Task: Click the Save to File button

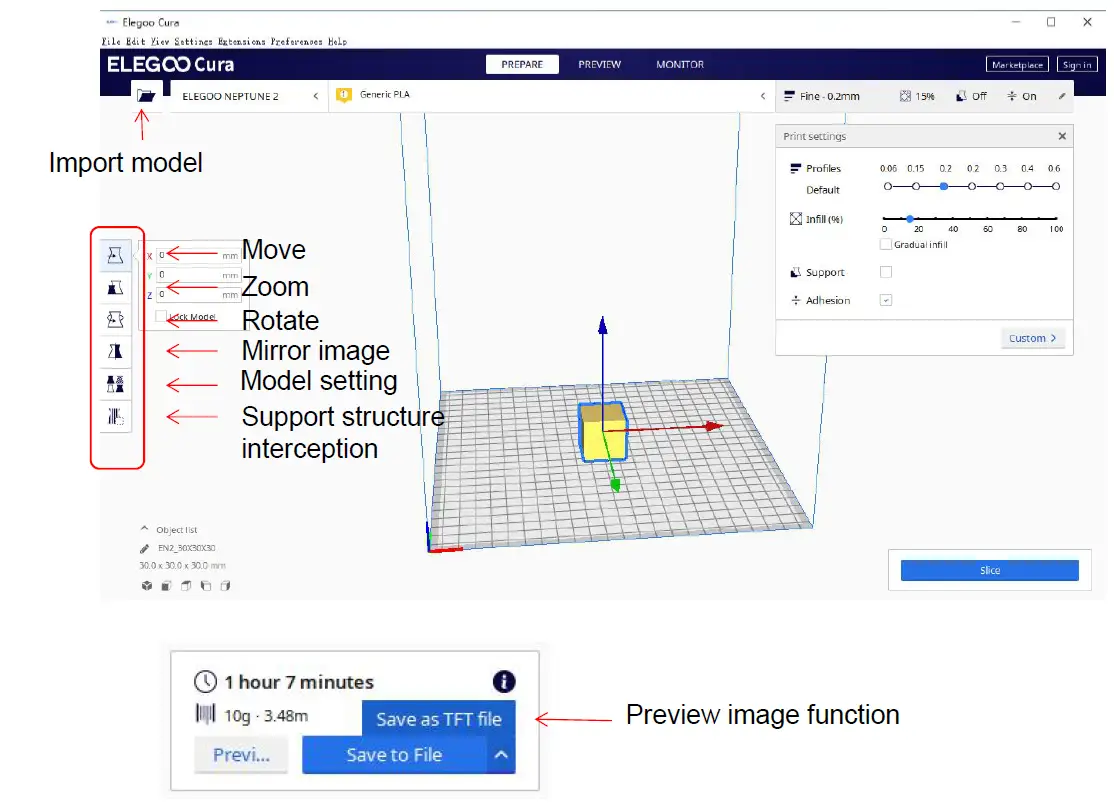Action: coord(394,754)
